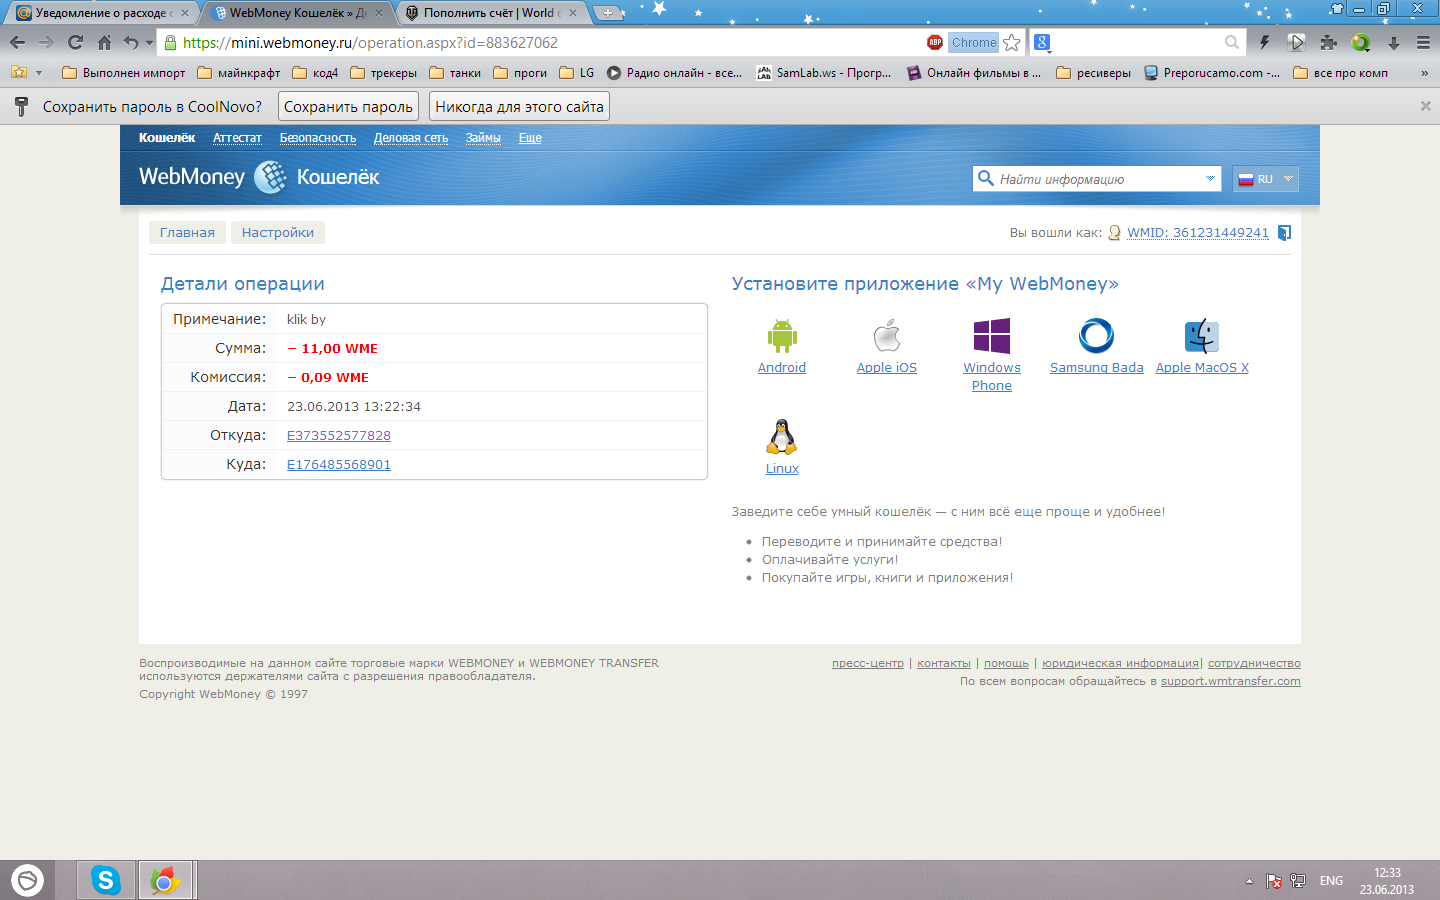Viewport: 1440px width, 900px height.
Task: Click the Linux penguin icon
Action: point(782,437)
